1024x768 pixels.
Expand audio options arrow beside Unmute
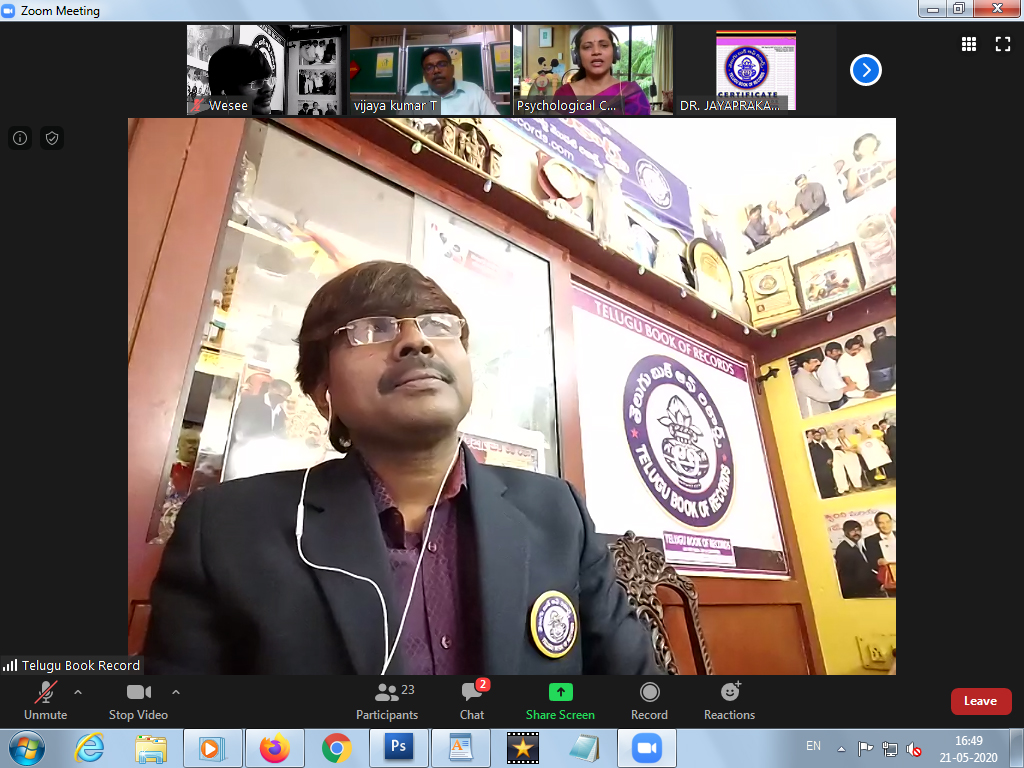click(x=78, y=691)
